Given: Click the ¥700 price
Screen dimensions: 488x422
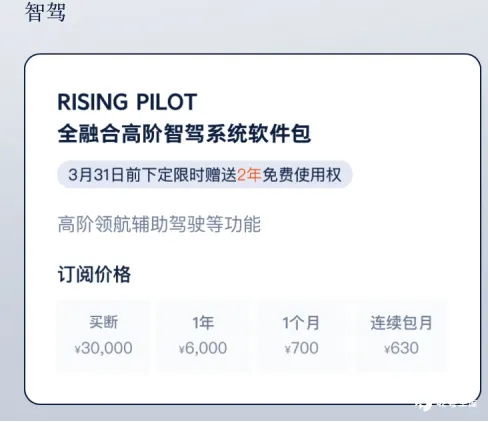Looking at the screenshot, I should [301, 348].
